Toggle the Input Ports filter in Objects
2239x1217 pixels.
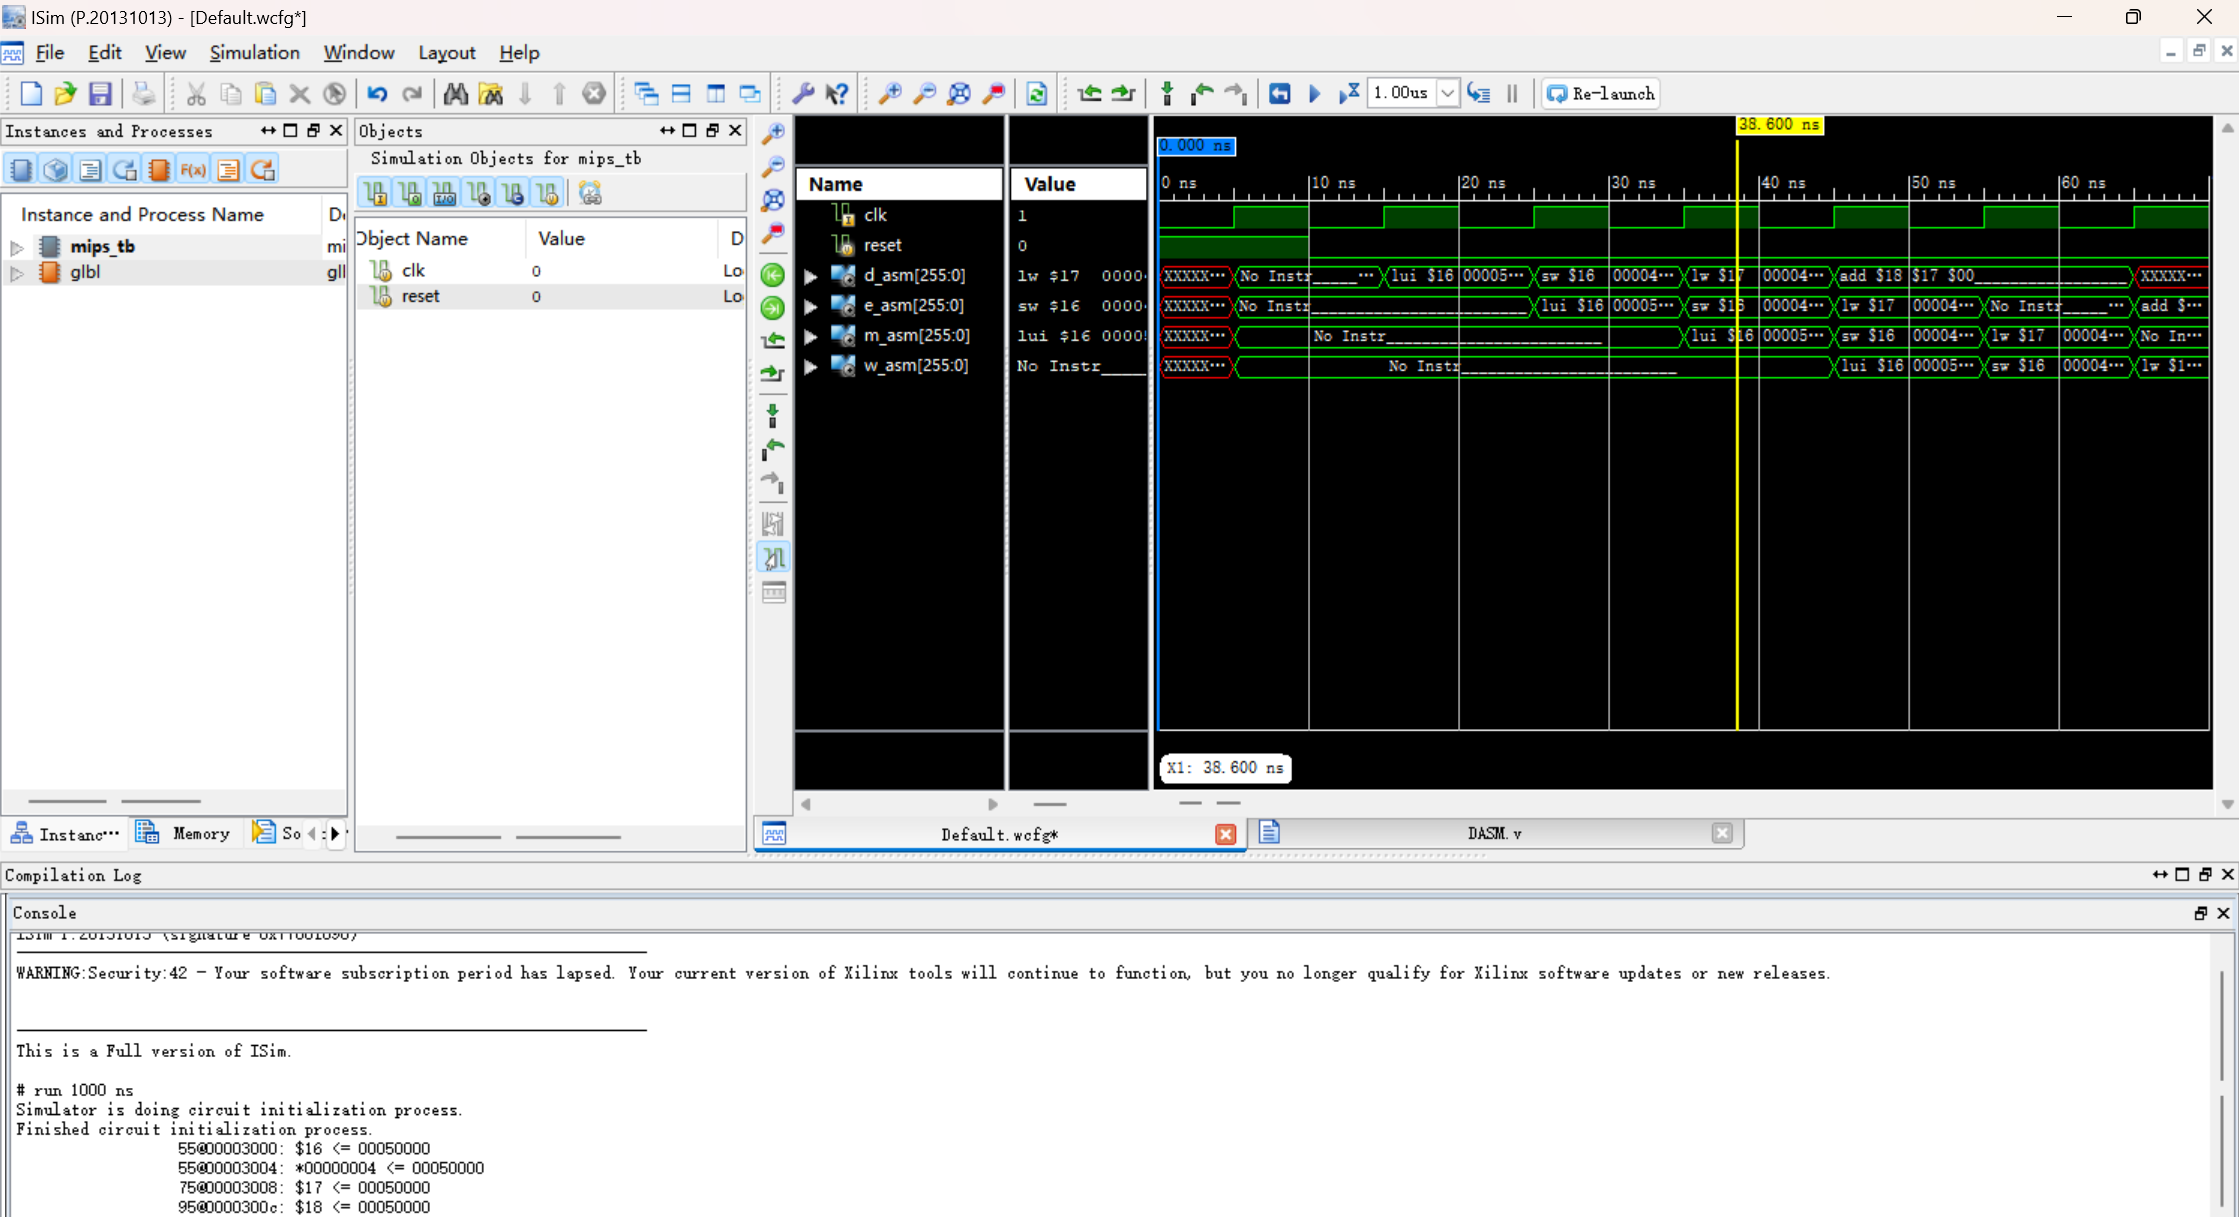[x=376, y=193]
